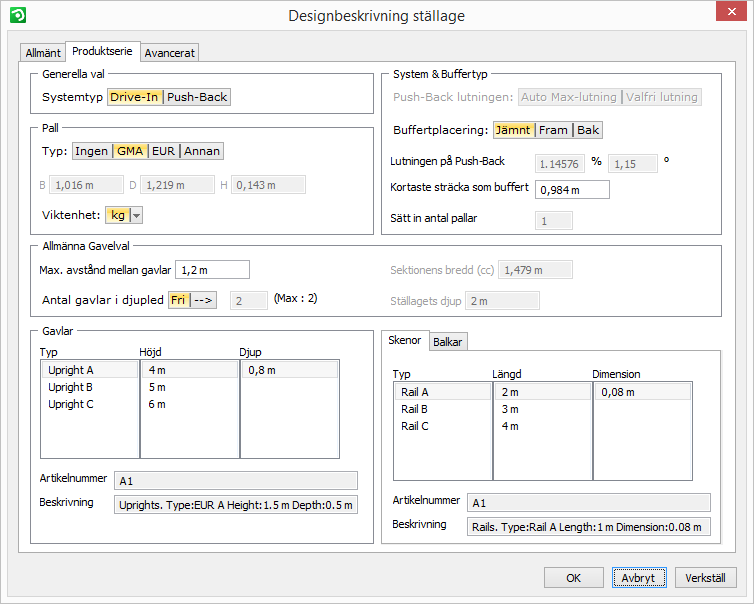Viewport: 754px width, 604px height.
Task: Choose pallet type EUR
Action: (163, 151)
